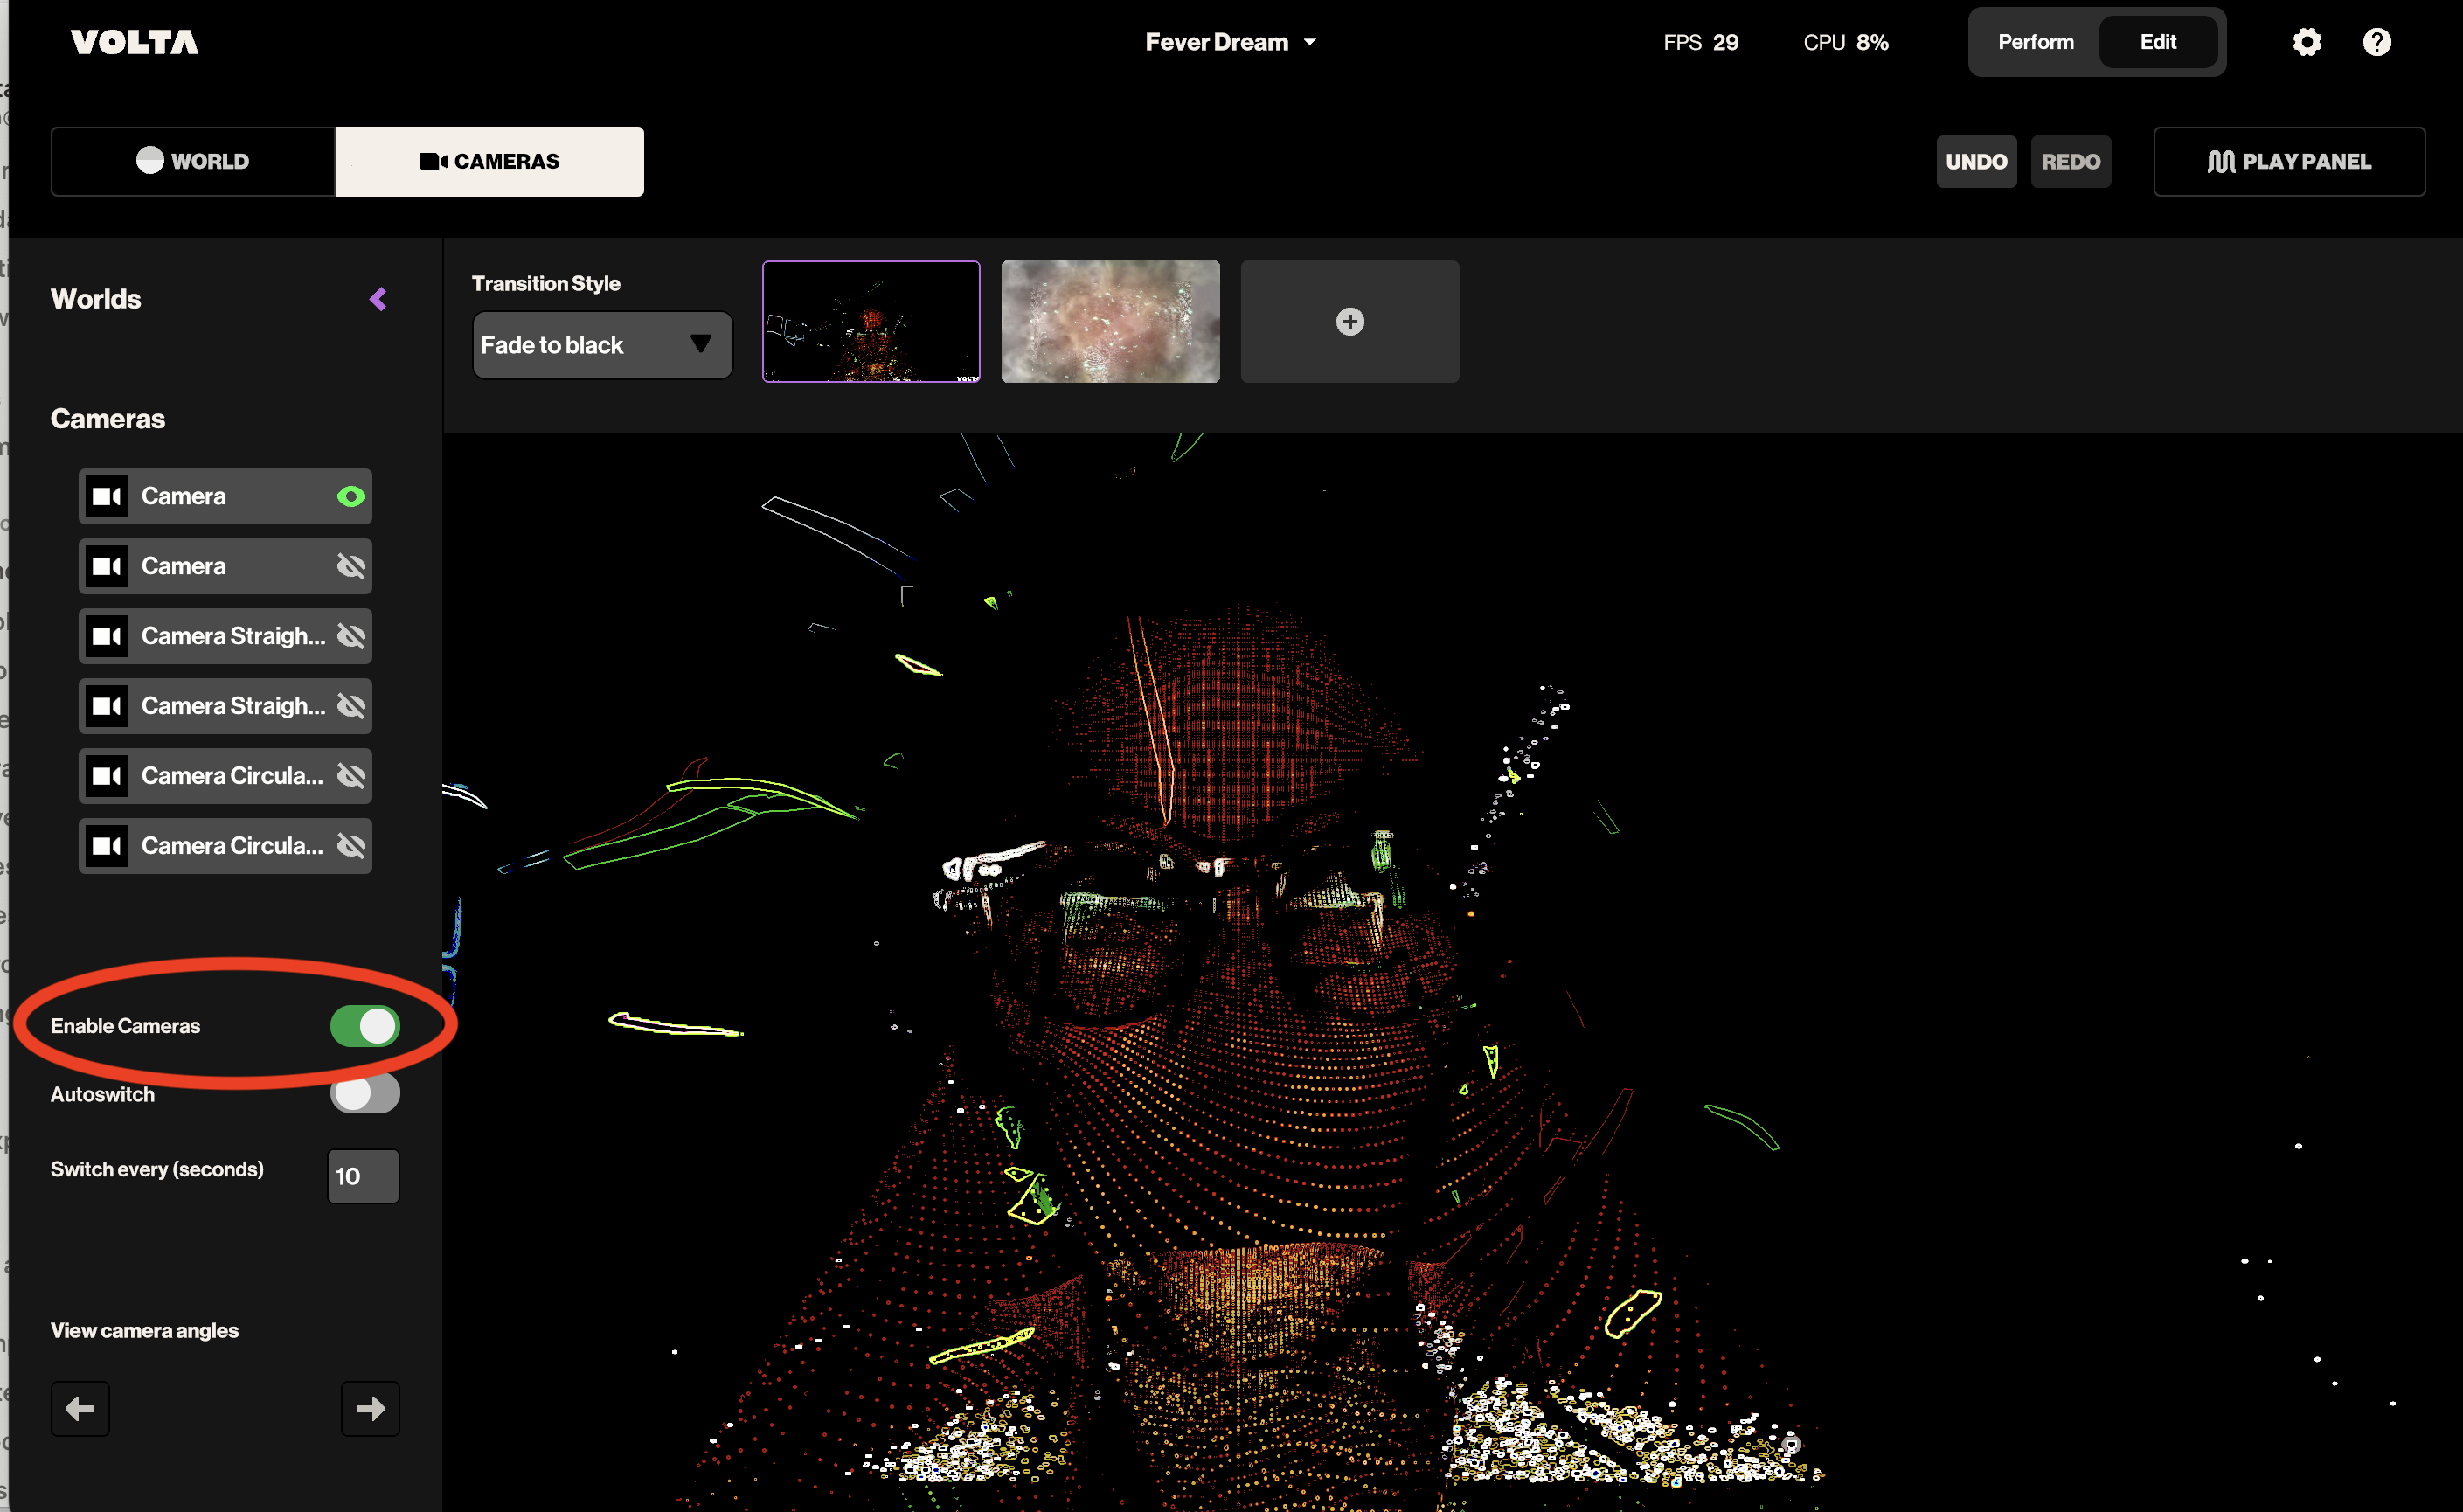Show the second Camera via crossed-eye icon
Viewport: 2463px width, 1512px height.
(x=351, y=566)
